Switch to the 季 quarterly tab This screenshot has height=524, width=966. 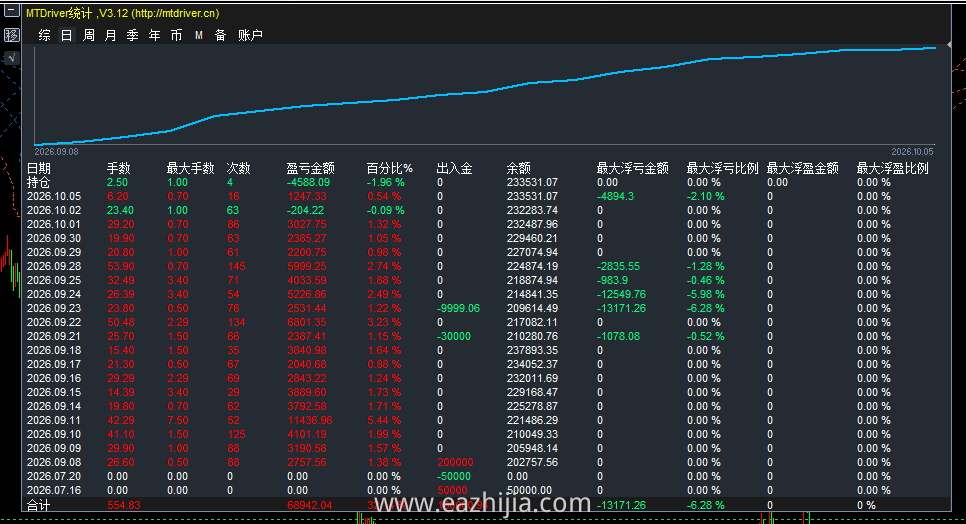tap(132, 35)
